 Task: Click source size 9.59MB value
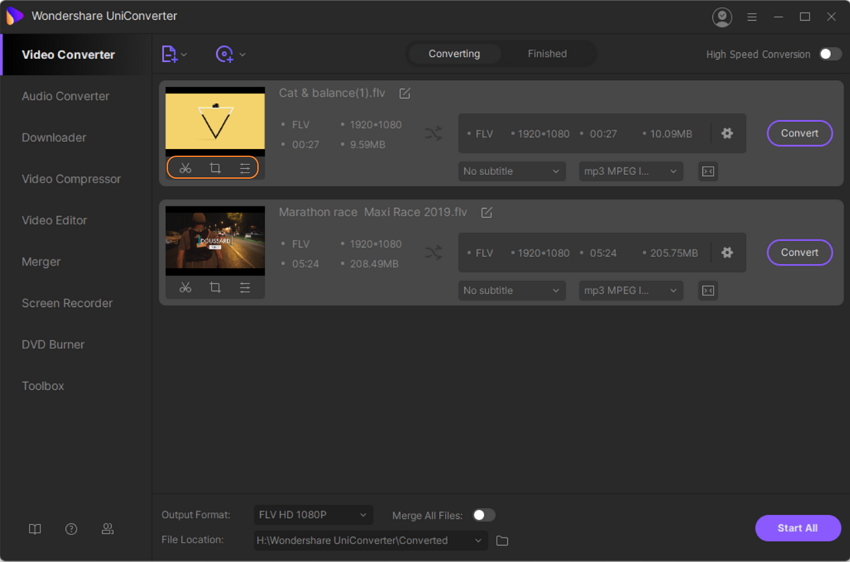tap(368, 145)
